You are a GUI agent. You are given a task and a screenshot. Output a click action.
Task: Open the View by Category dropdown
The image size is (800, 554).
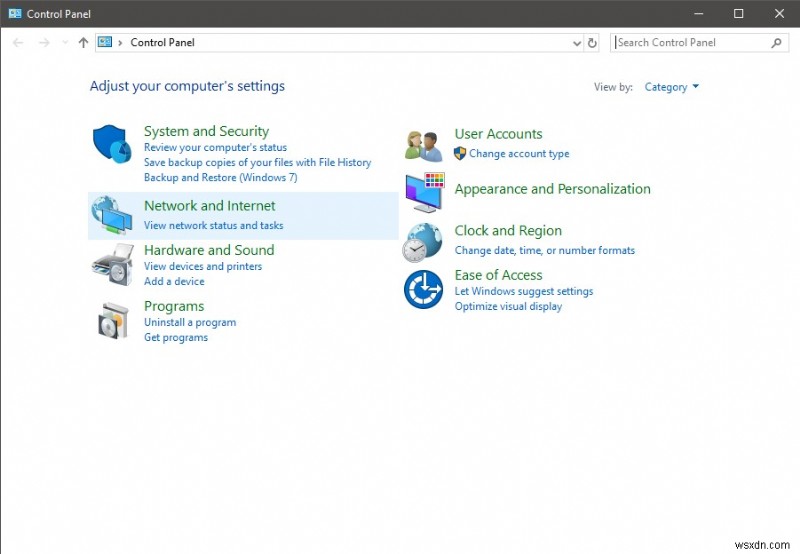pos(671,87)
